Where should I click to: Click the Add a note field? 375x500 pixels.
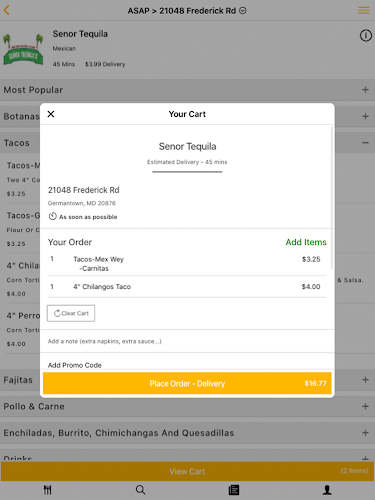(x=187, y=341)
